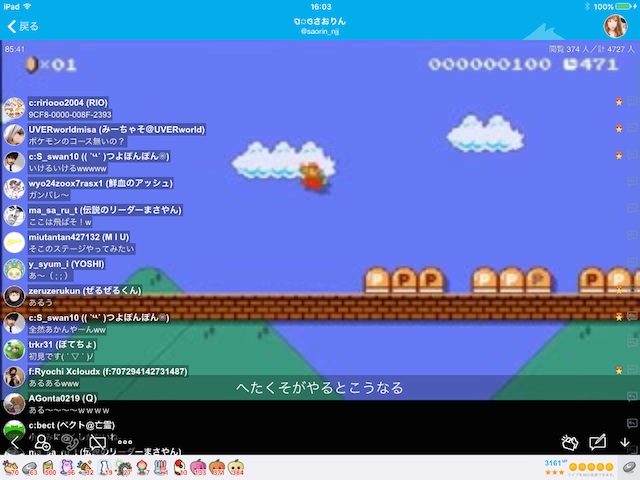The width and height of the screenshot is (640, 480).
Task: Select comment ガンバレ〜
Action: 49,195
